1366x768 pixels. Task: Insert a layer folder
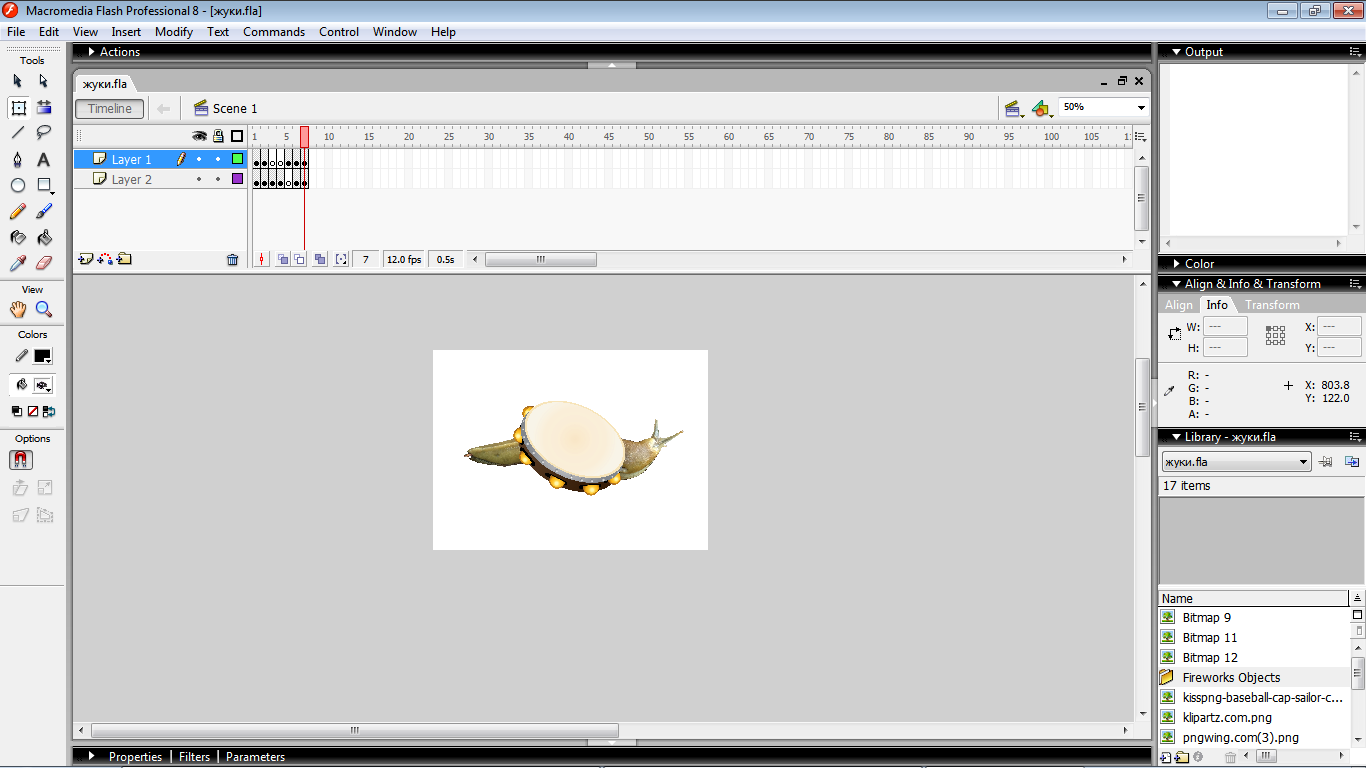tap(124, 259)
